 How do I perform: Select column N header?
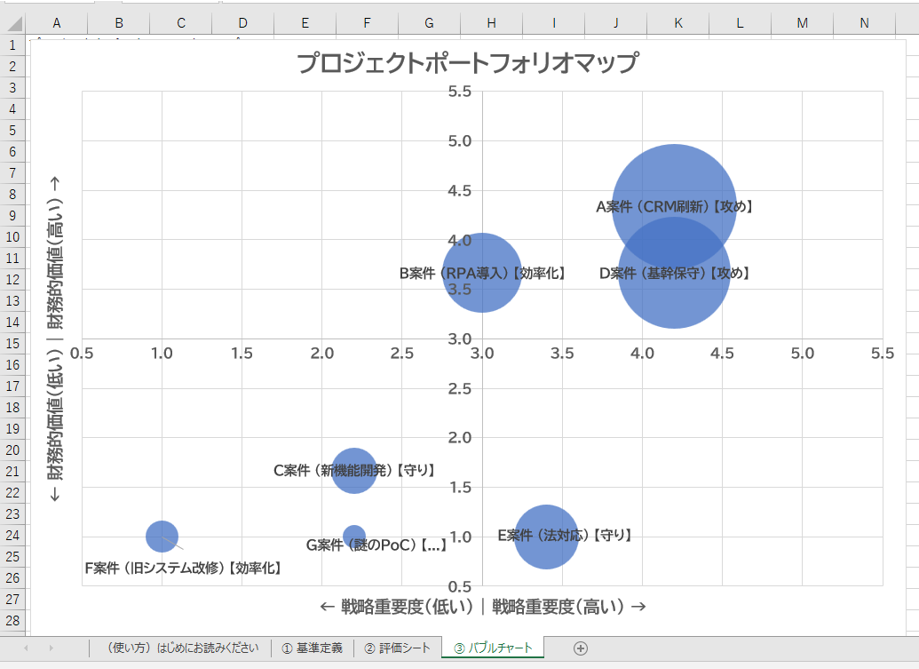tap(863, 23)
